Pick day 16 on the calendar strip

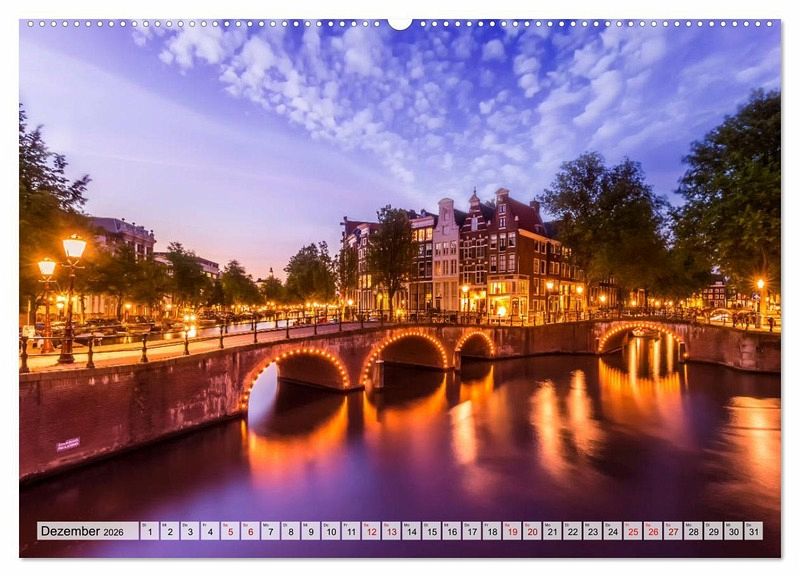(451, 531)
